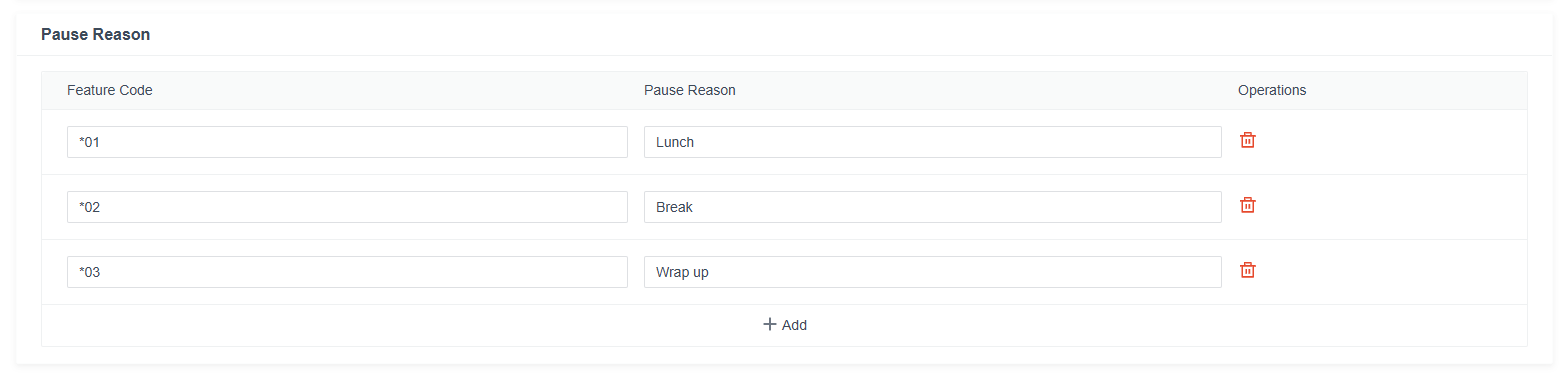The image size is (1568, 380).
Task: Edit the Wrap up pause reason field
Action: point(933,272)
